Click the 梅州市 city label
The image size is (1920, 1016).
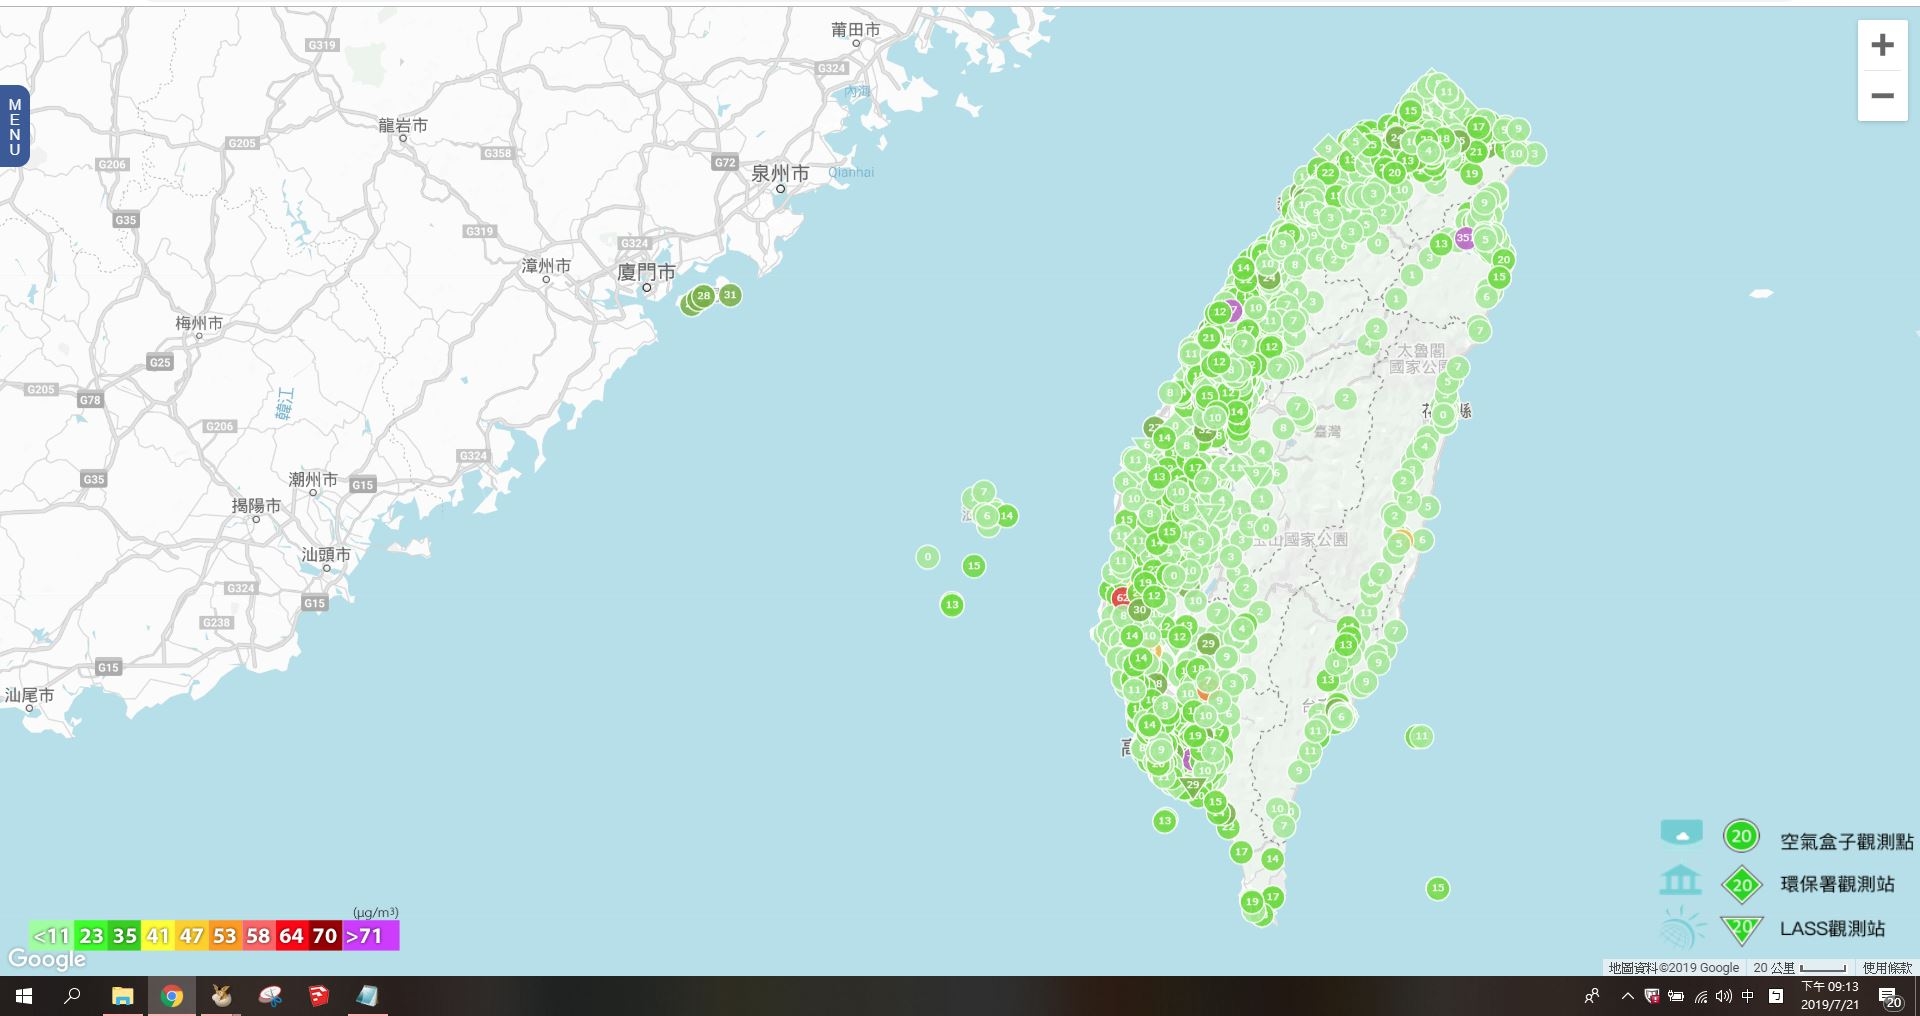coord(199,323)
